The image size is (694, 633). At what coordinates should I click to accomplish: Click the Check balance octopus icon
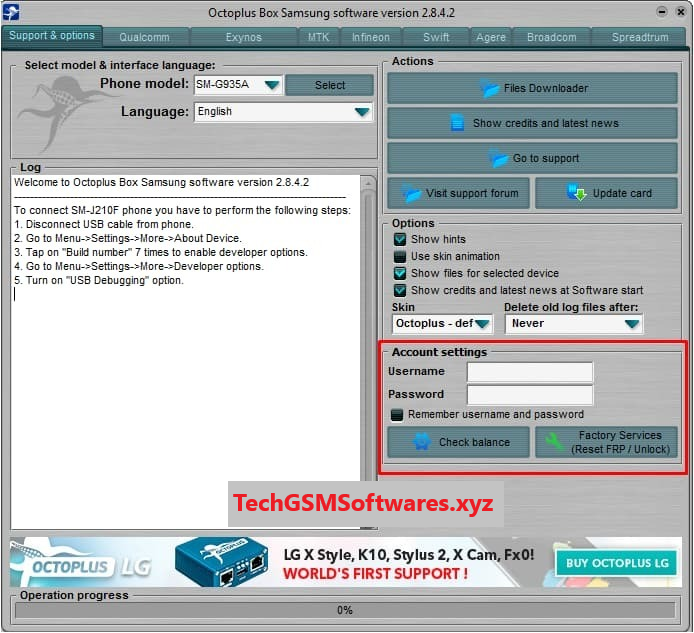pyautogui.click(x=422, y=442)
